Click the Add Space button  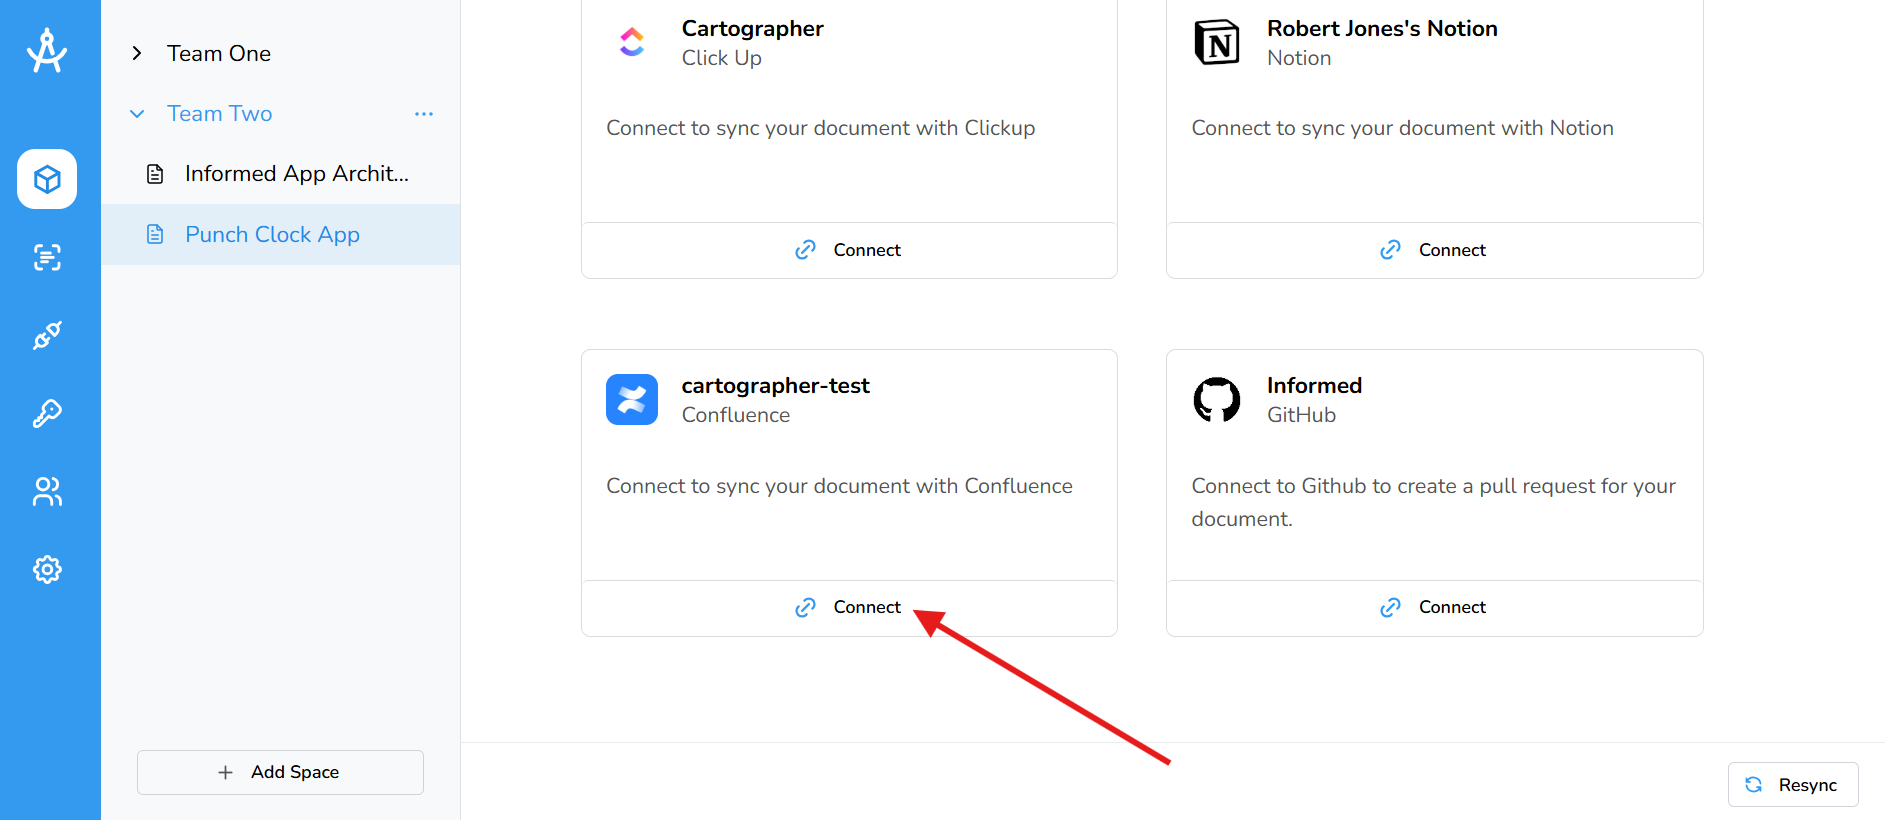pyautogui.click(x=280, y=772)
